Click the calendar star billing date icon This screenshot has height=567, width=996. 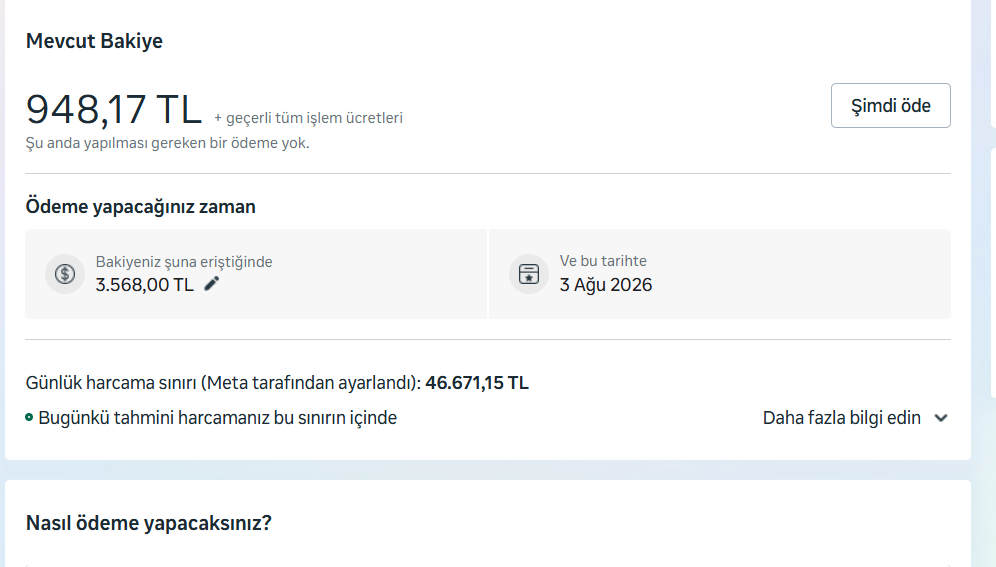[528, 274]
